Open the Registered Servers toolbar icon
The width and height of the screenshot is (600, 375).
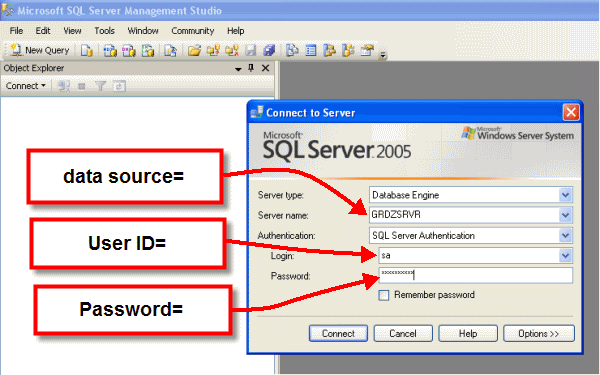(x=293, y=50)
